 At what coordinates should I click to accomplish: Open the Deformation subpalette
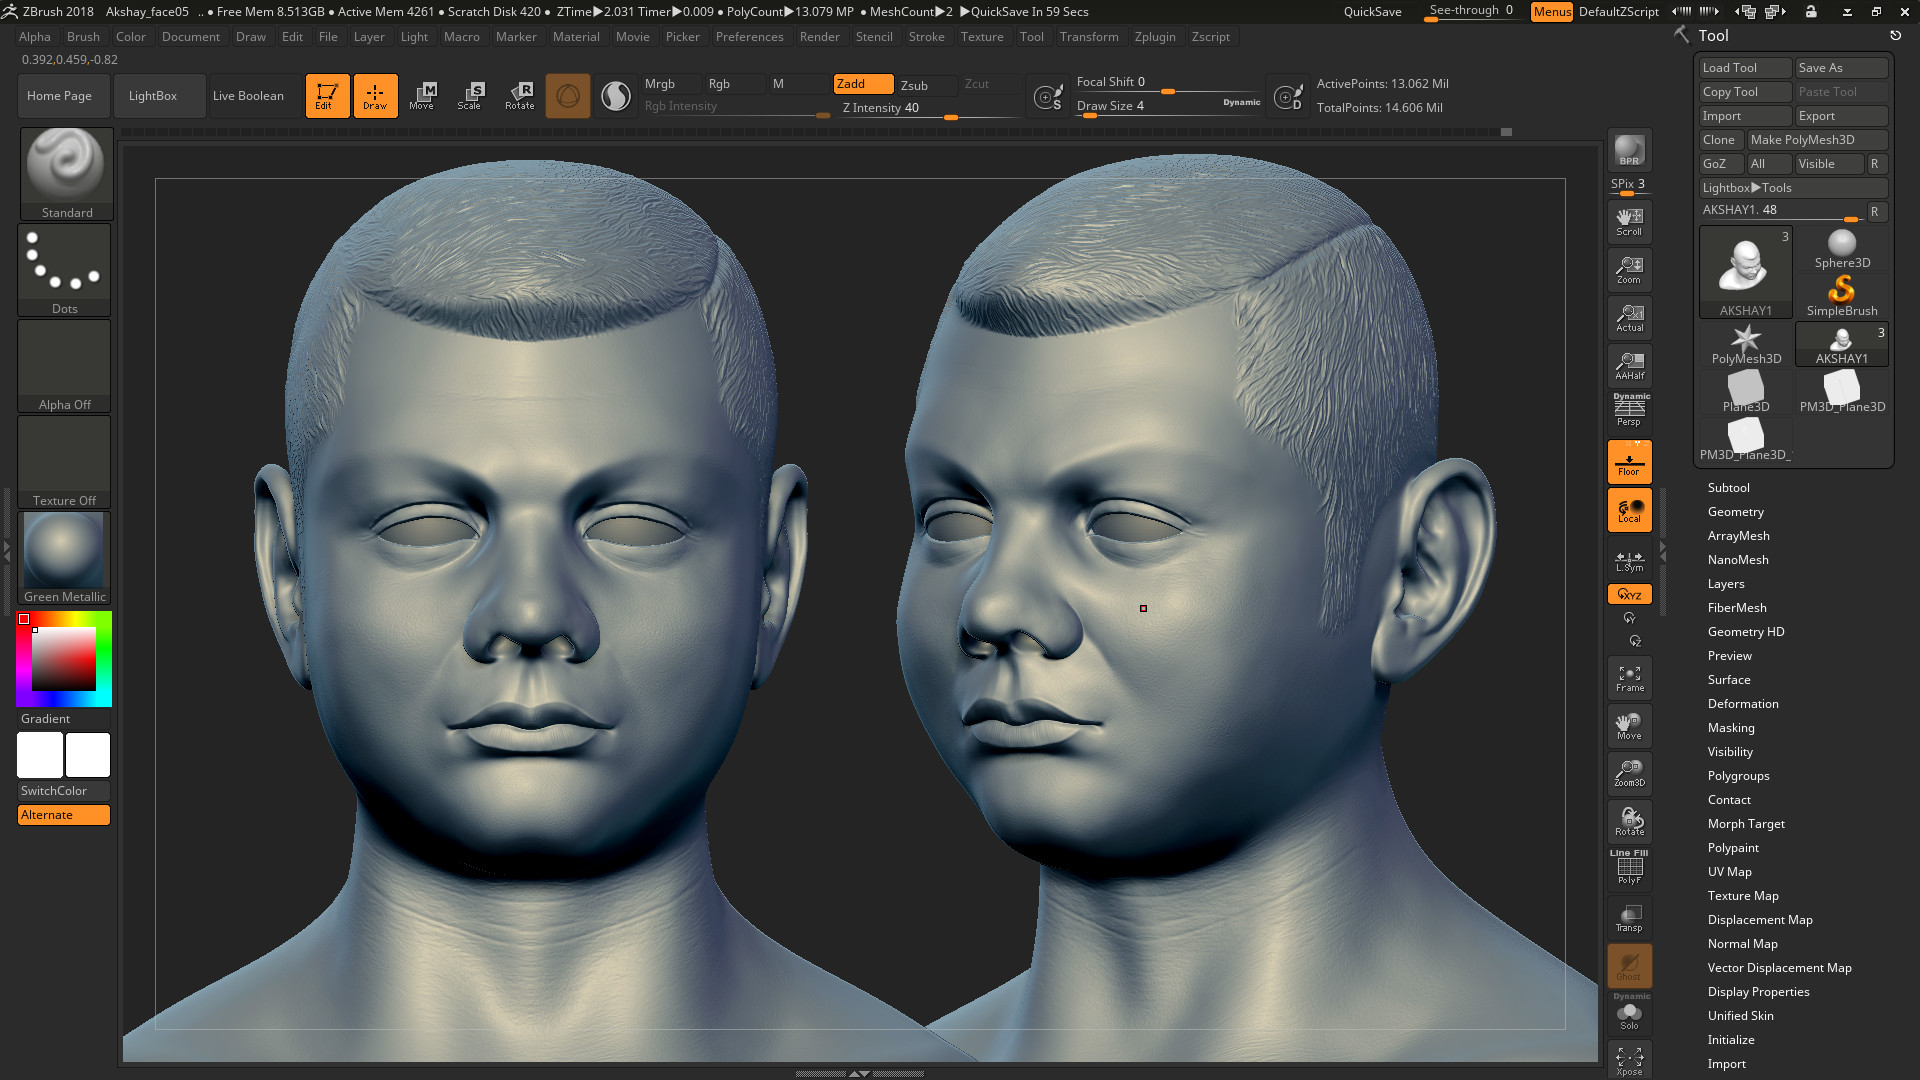click(x=1743, y=703)
